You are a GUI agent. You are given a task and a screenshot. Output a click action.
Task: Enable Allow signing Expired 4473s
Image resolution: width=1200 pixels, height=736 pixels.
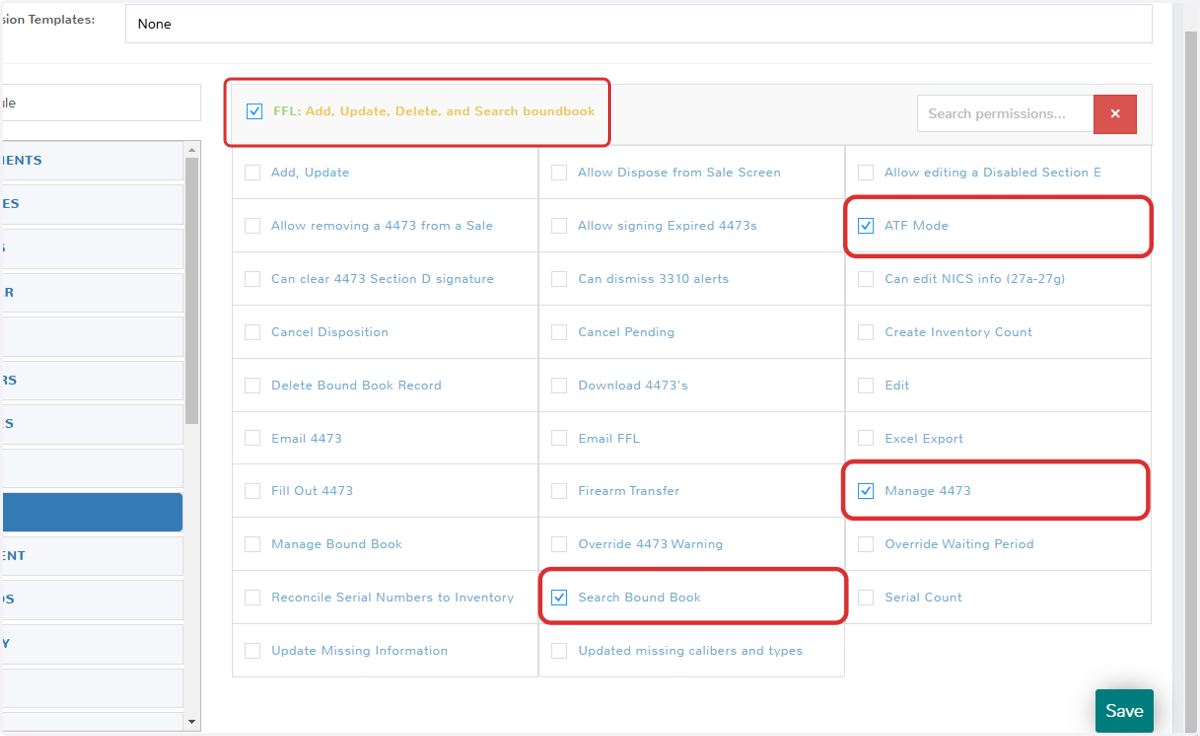pyautogui.click(x=559, y=226)
